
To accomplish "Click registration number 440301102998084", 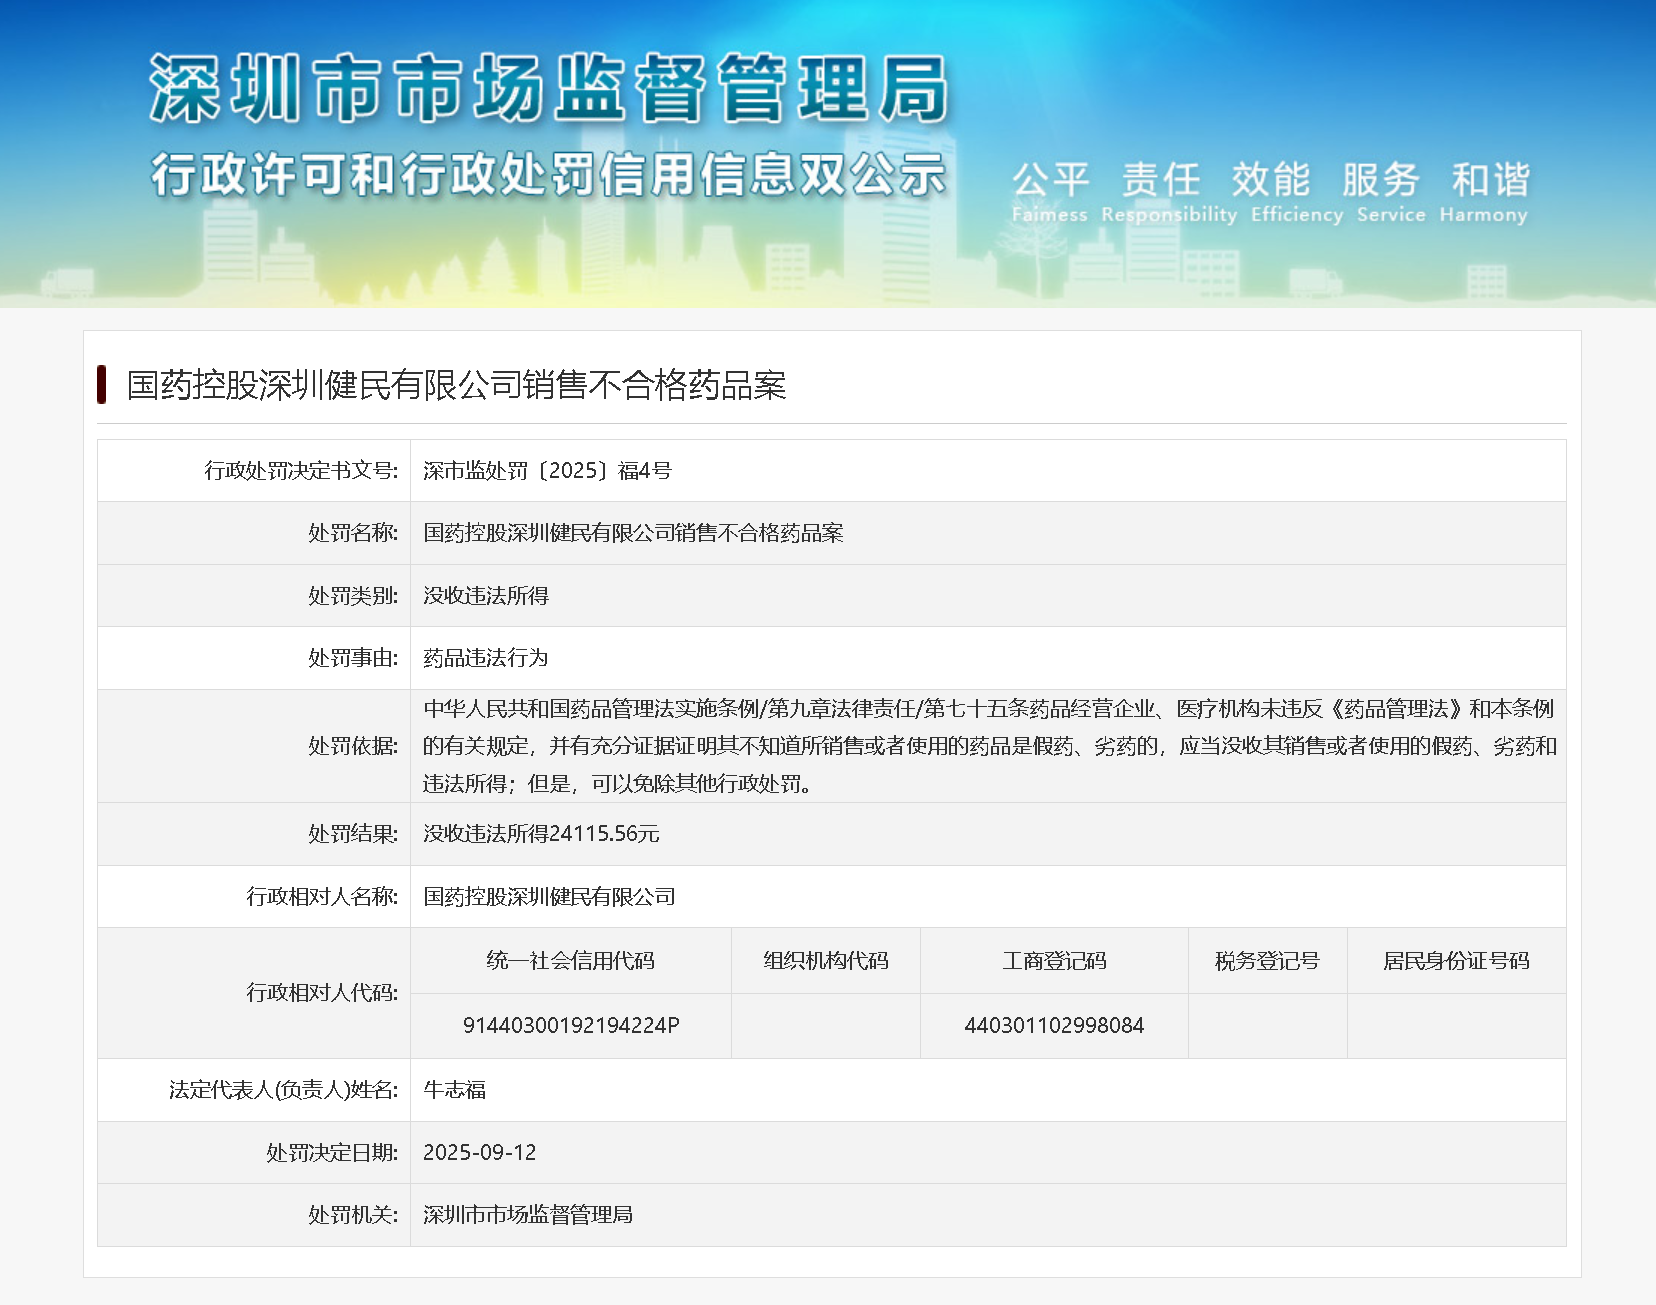I will tap(1054, 1026).
